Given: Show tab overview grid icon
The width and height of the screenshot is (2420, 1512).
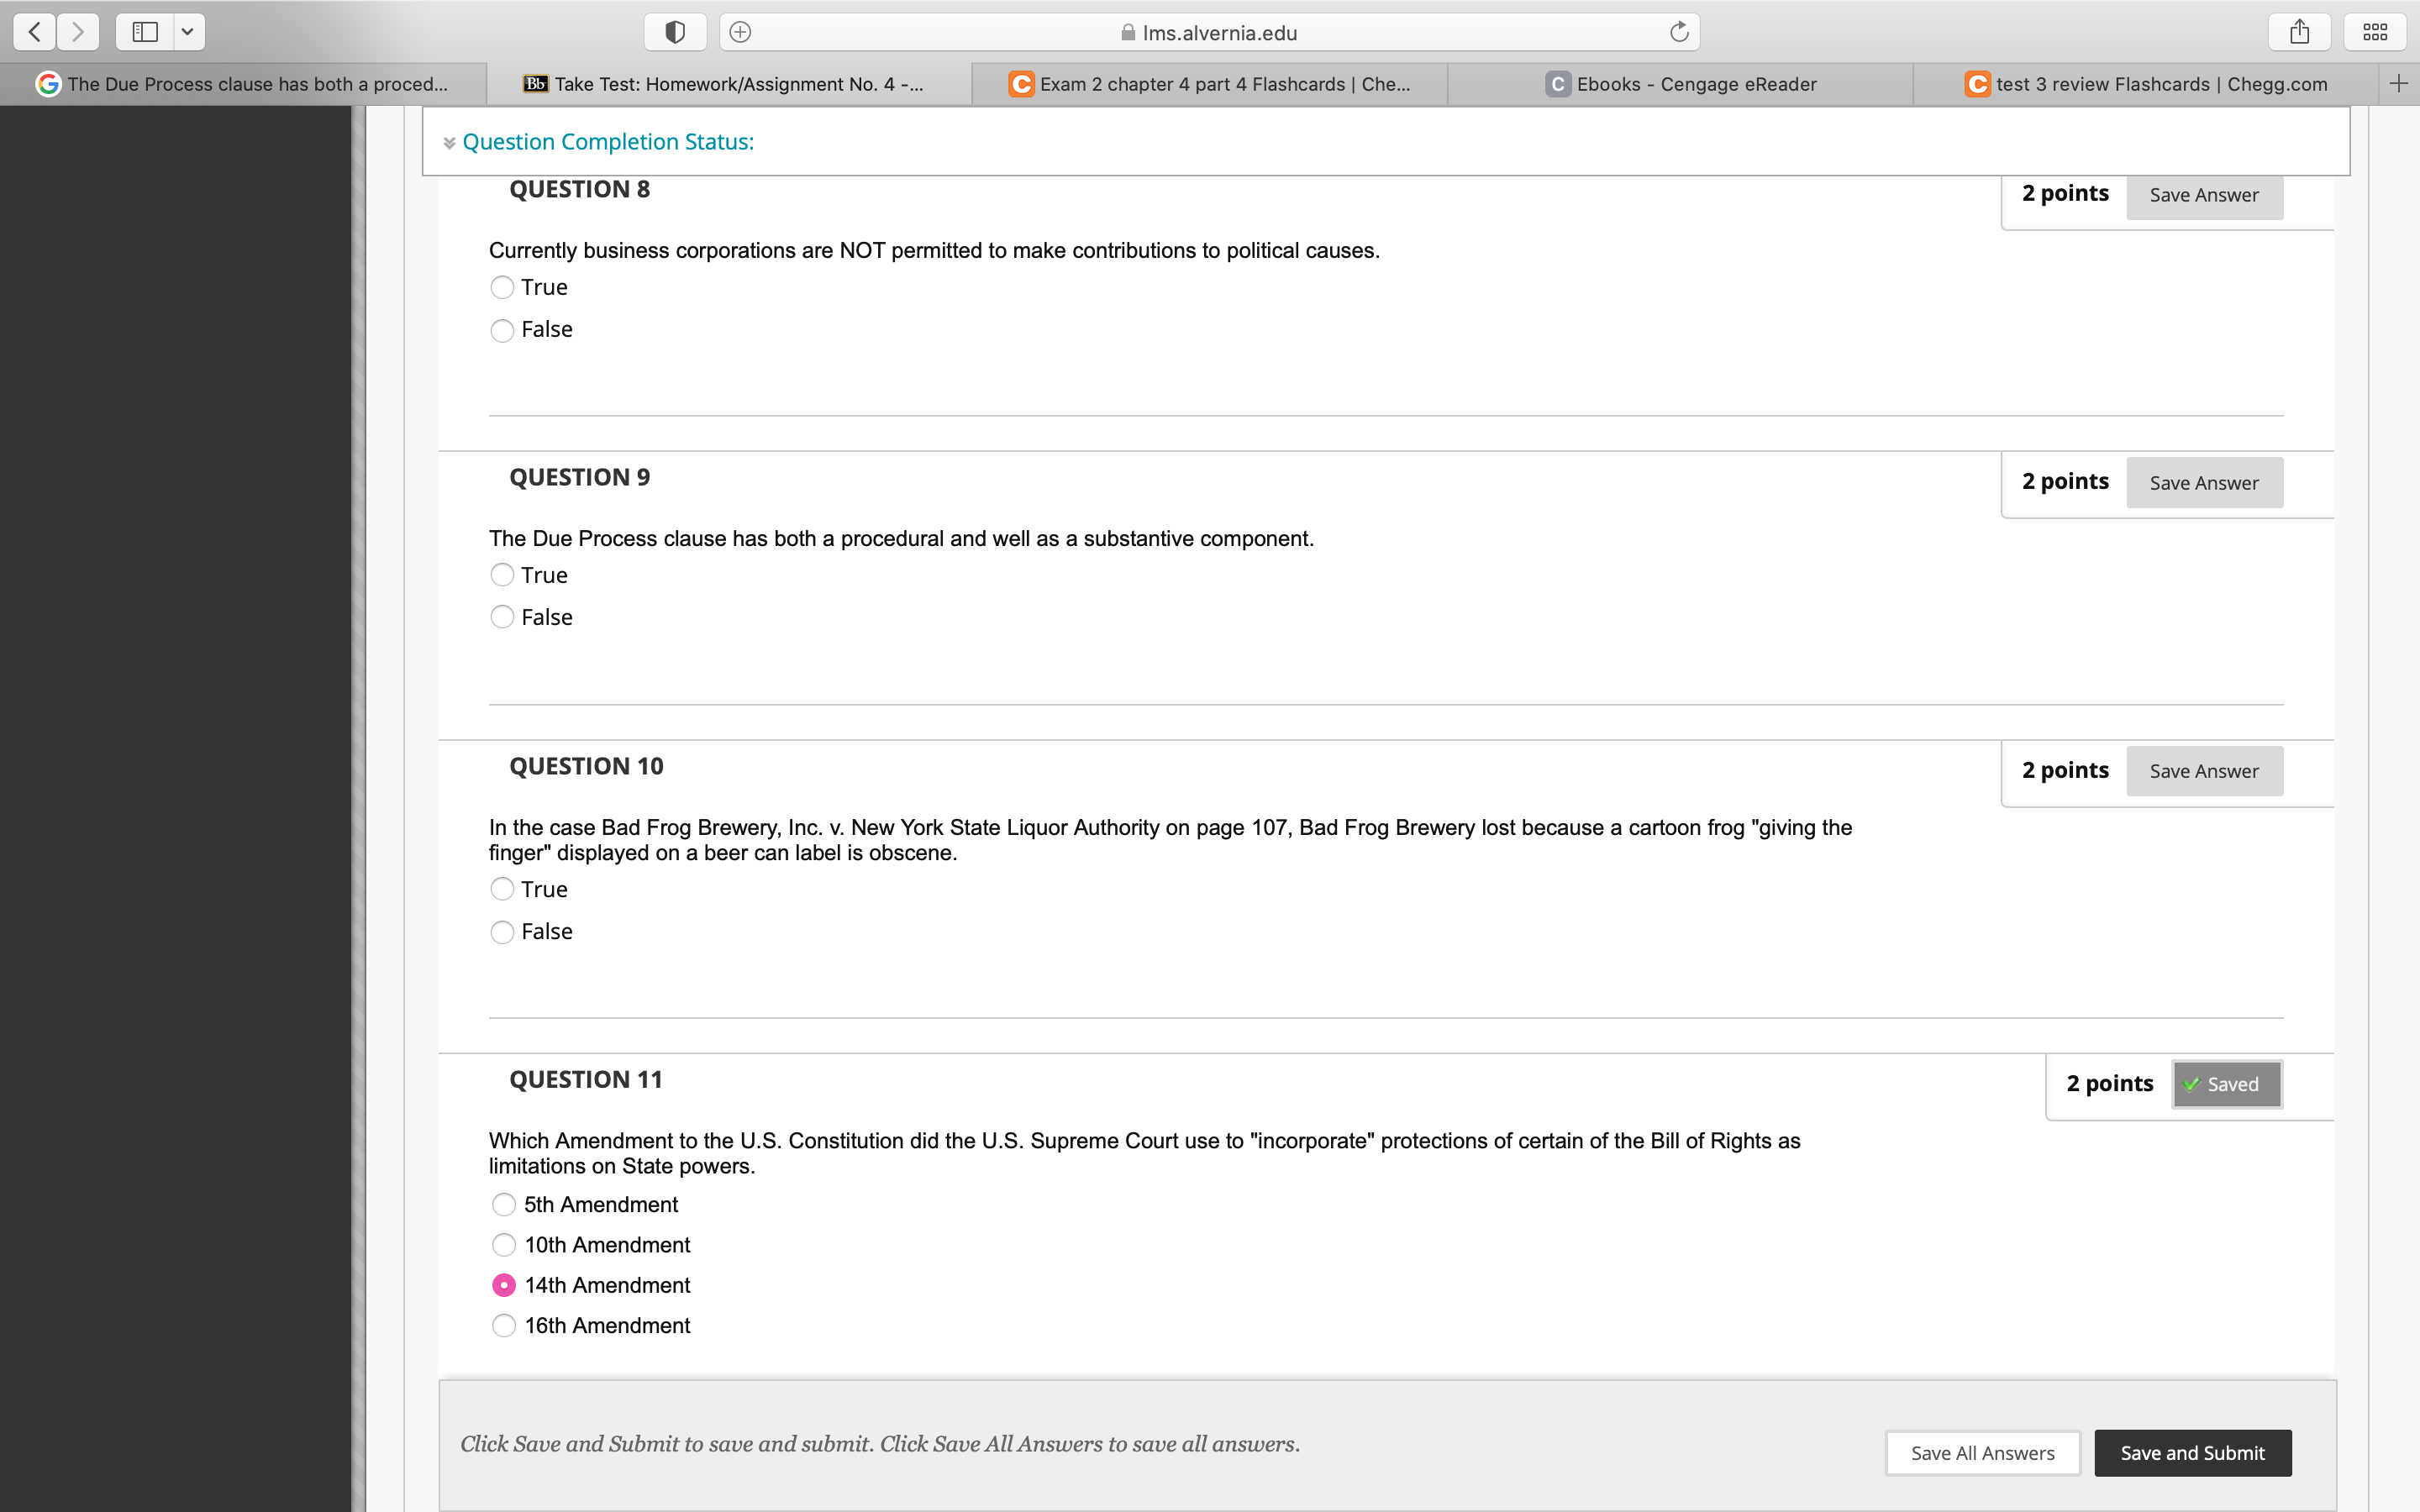Looking at the screenshot, I should click(x=2375, y=32).
